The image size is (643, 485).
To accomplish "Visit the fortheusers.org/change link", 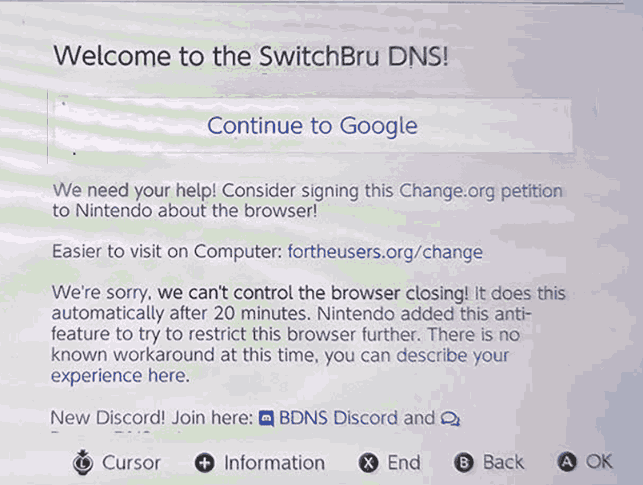I will pyautogui.click(x=385, y=252).
